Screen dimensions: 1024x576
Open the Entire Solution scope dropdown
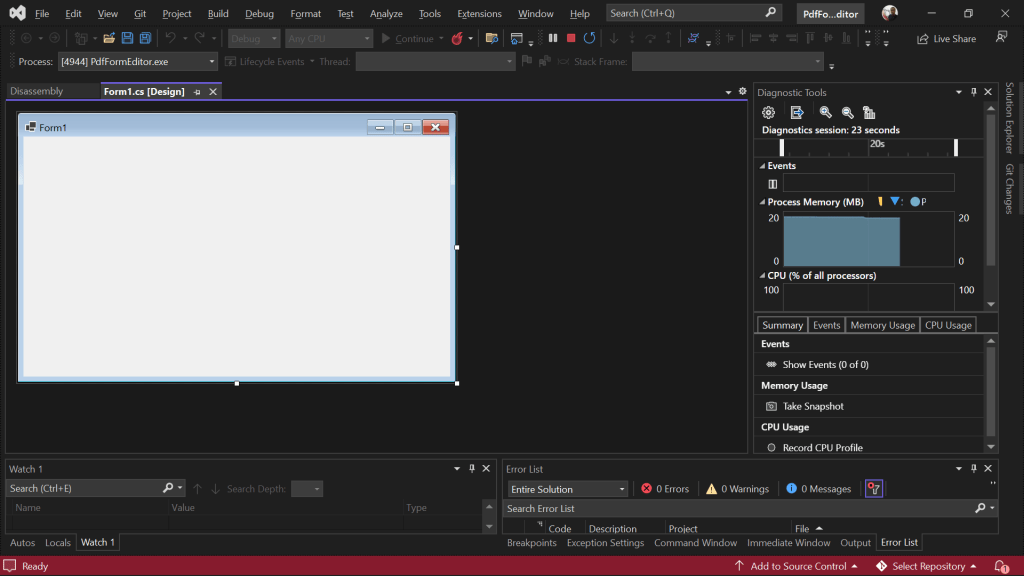click(x=567, y=488)
